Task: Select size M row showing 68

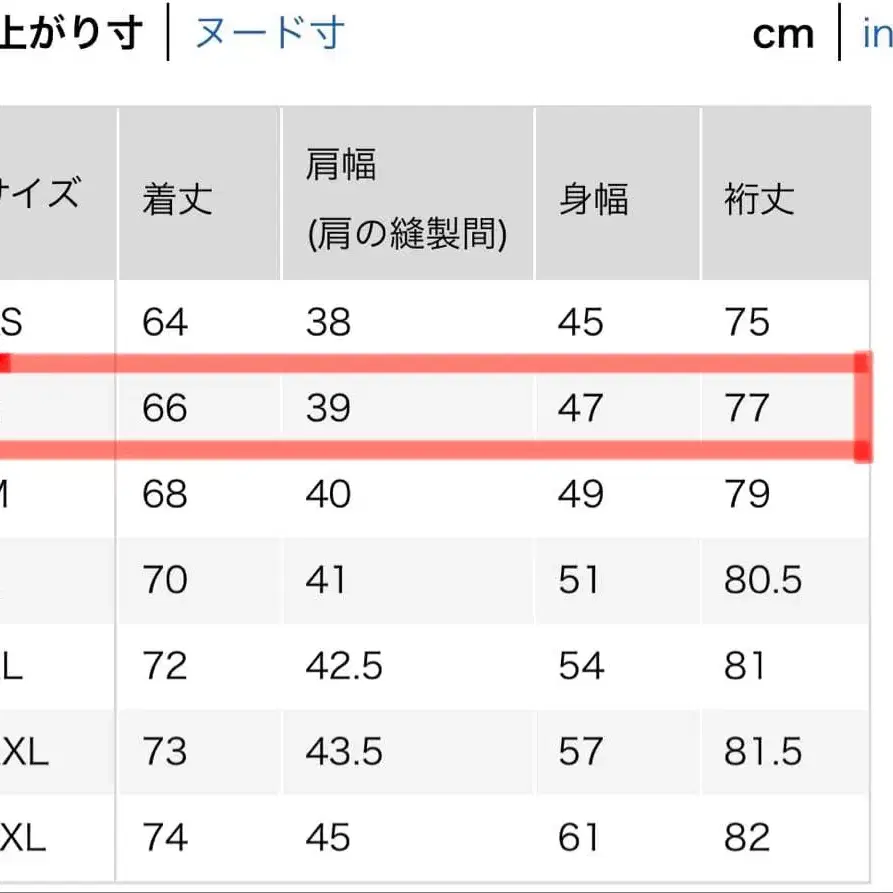Action: [440, 494]
